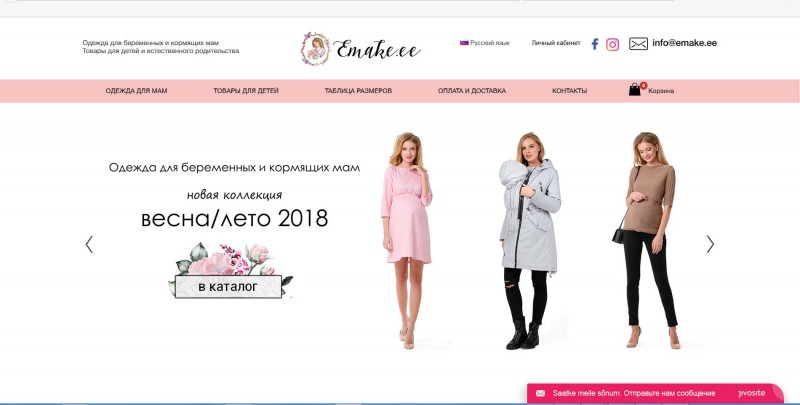Viewport: 800px width, 405px height.
Task: Click the info@emake.ee email link
Action: 684,43
